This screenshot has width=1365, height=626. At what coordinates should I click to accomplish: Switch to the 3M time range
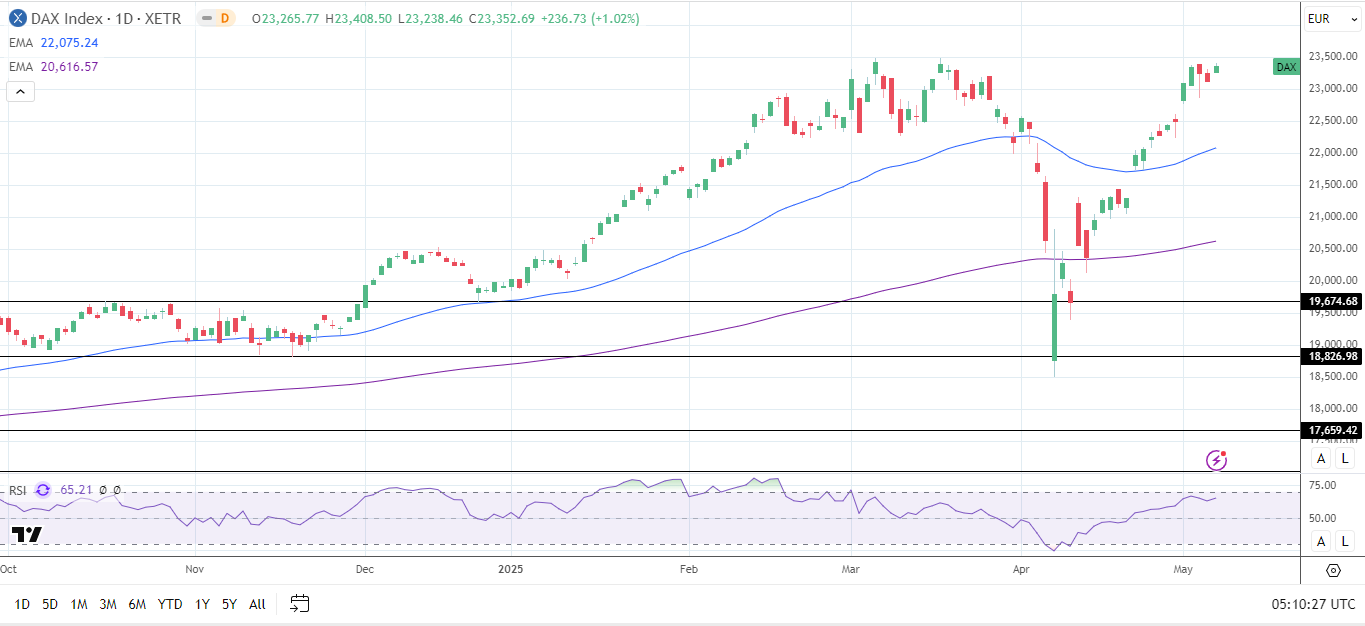pos(108,604)
